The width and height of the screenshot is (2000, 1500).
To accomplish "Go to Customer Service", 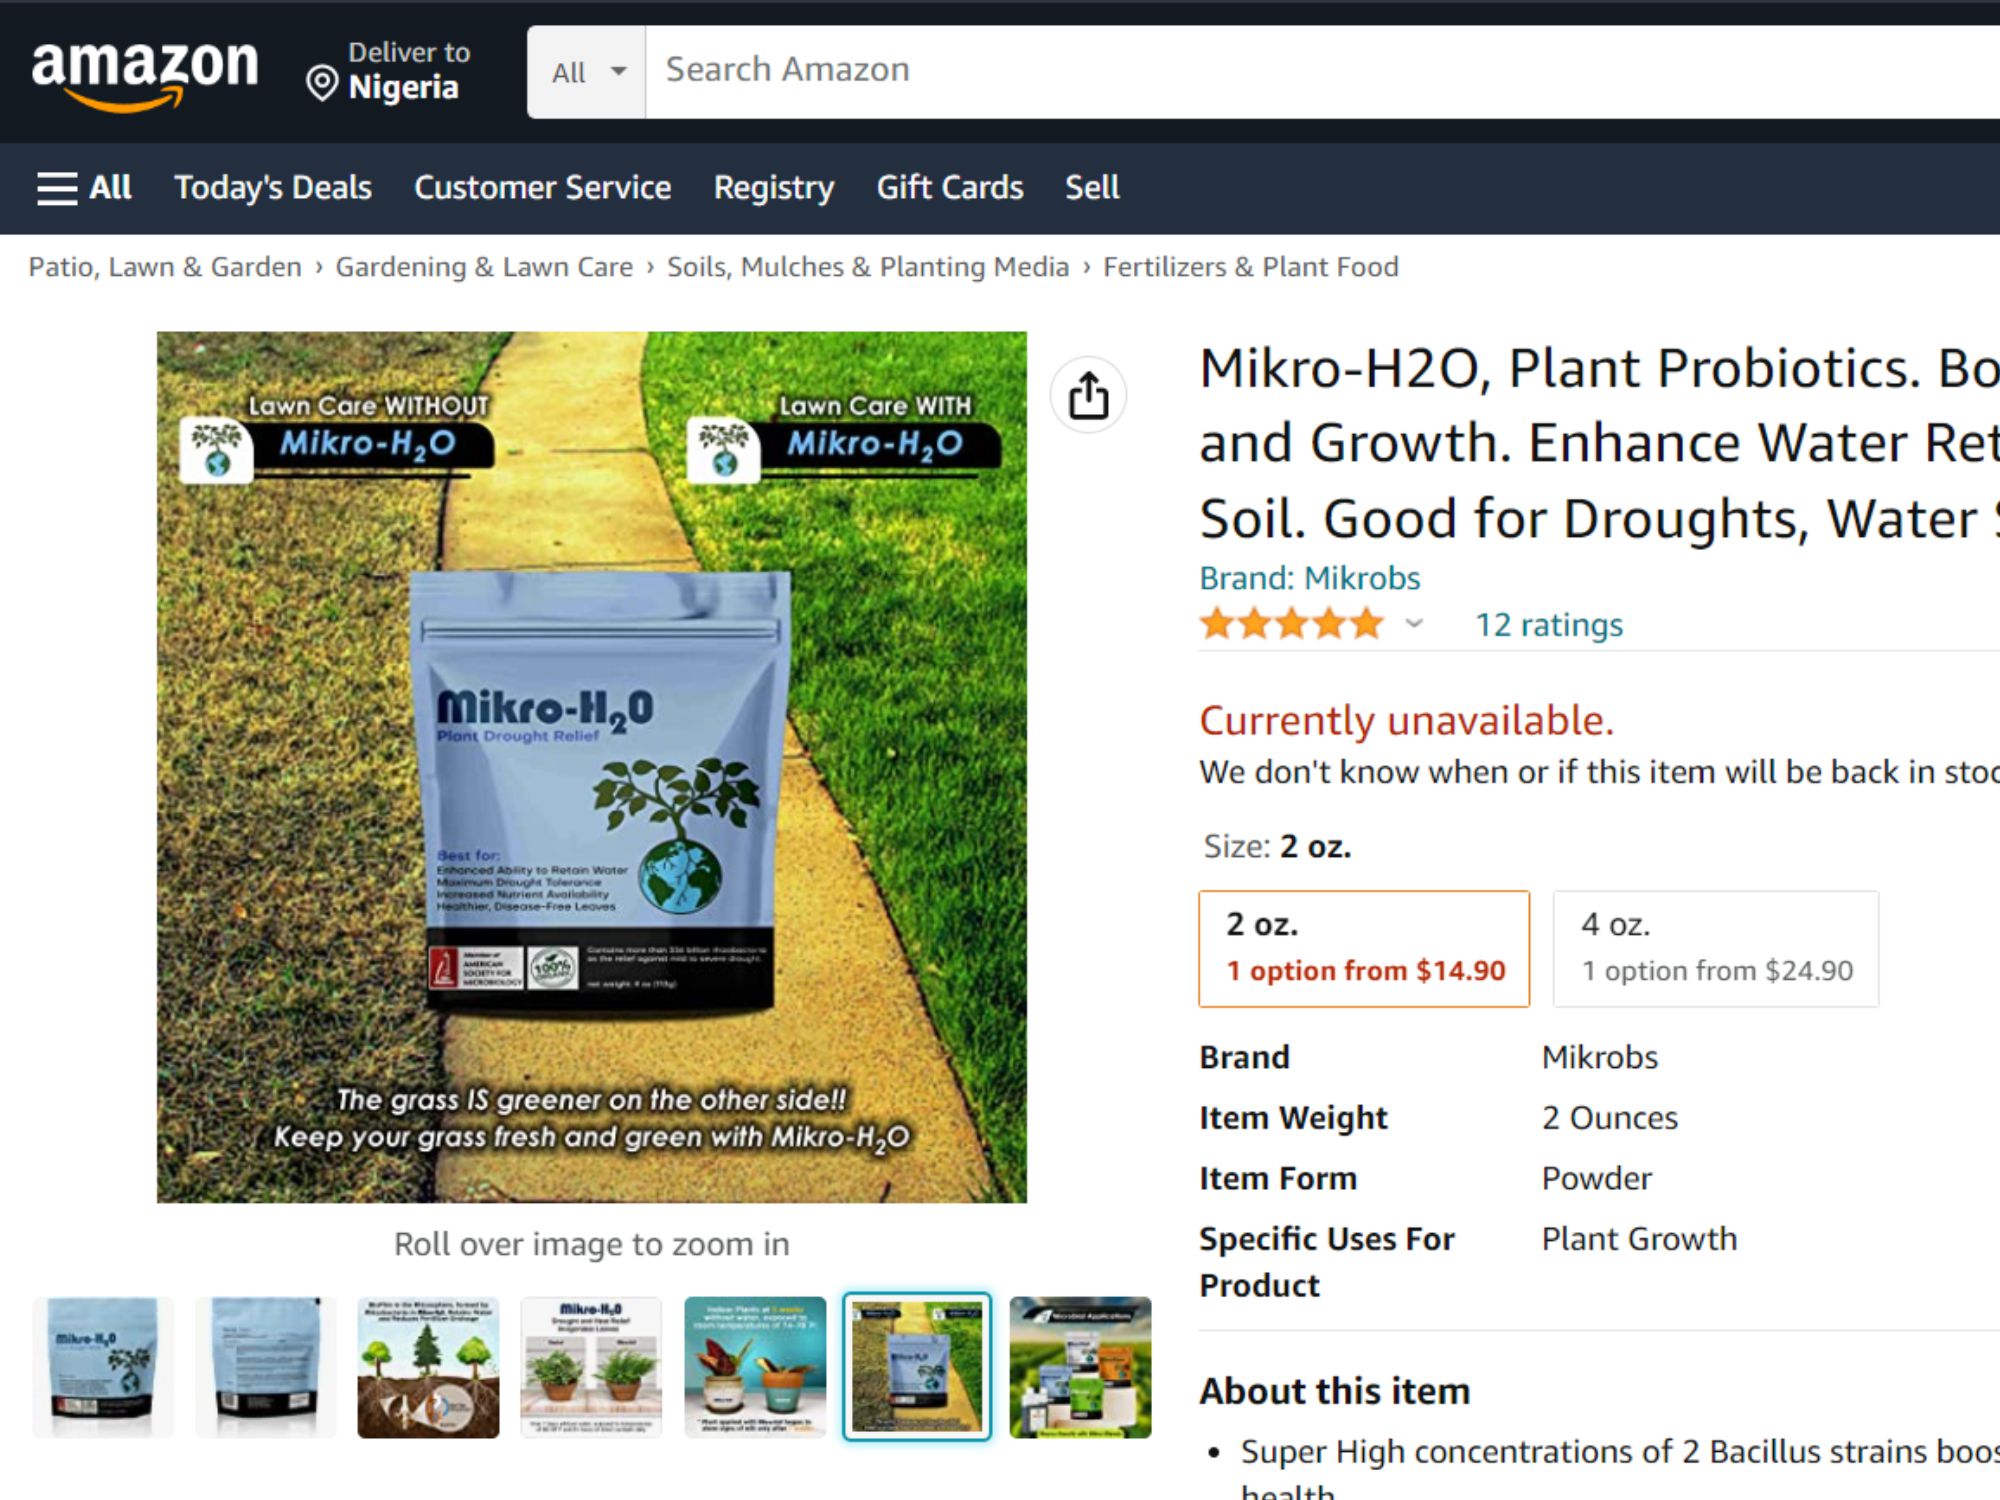I will 543,187.
